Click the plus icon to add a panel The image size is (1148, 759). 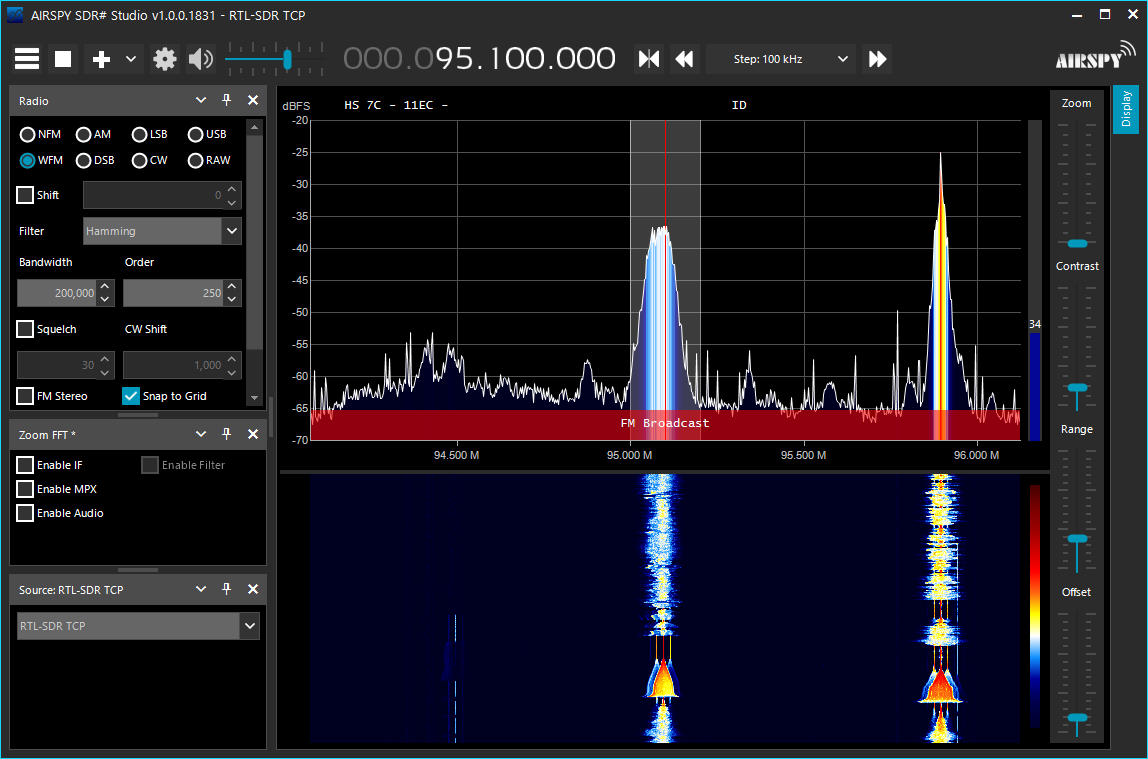101,59
